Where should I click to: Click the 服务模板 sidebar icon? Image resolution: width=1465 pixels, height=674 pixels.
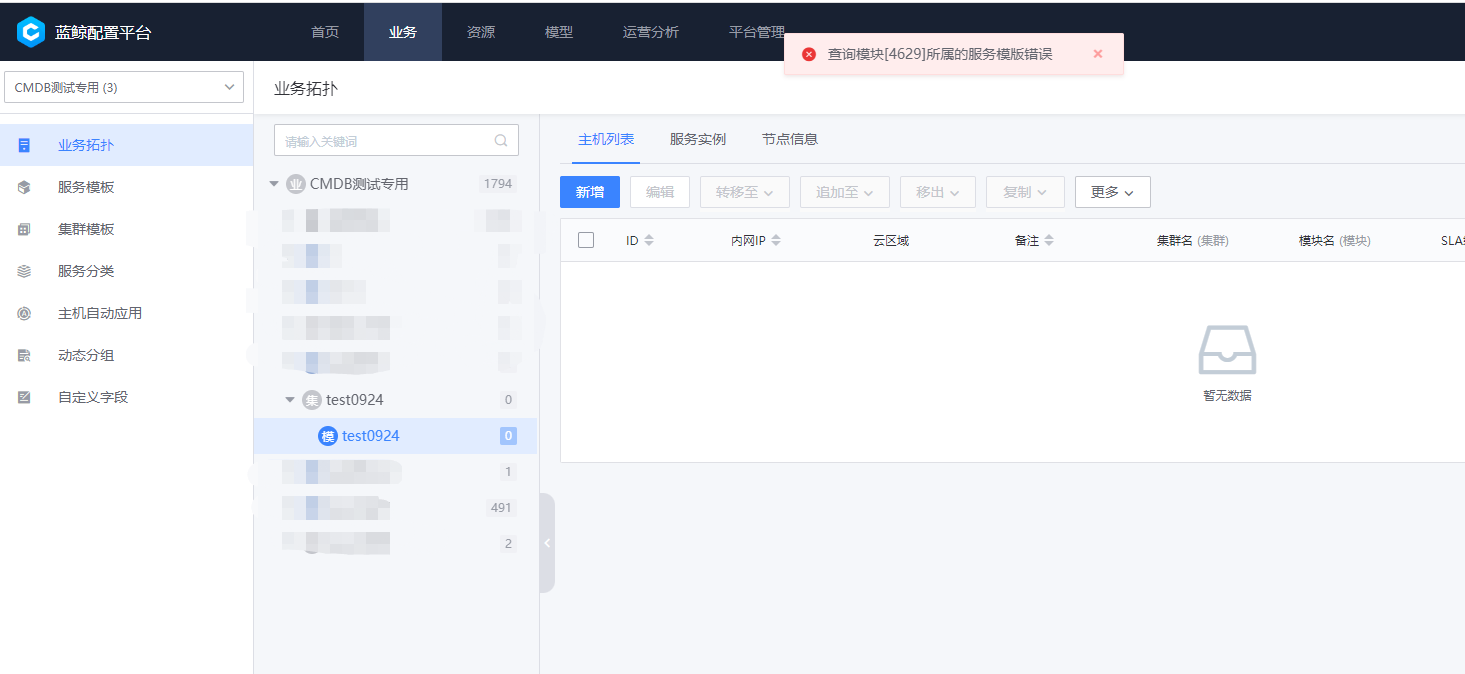click(x=25, y=187)
